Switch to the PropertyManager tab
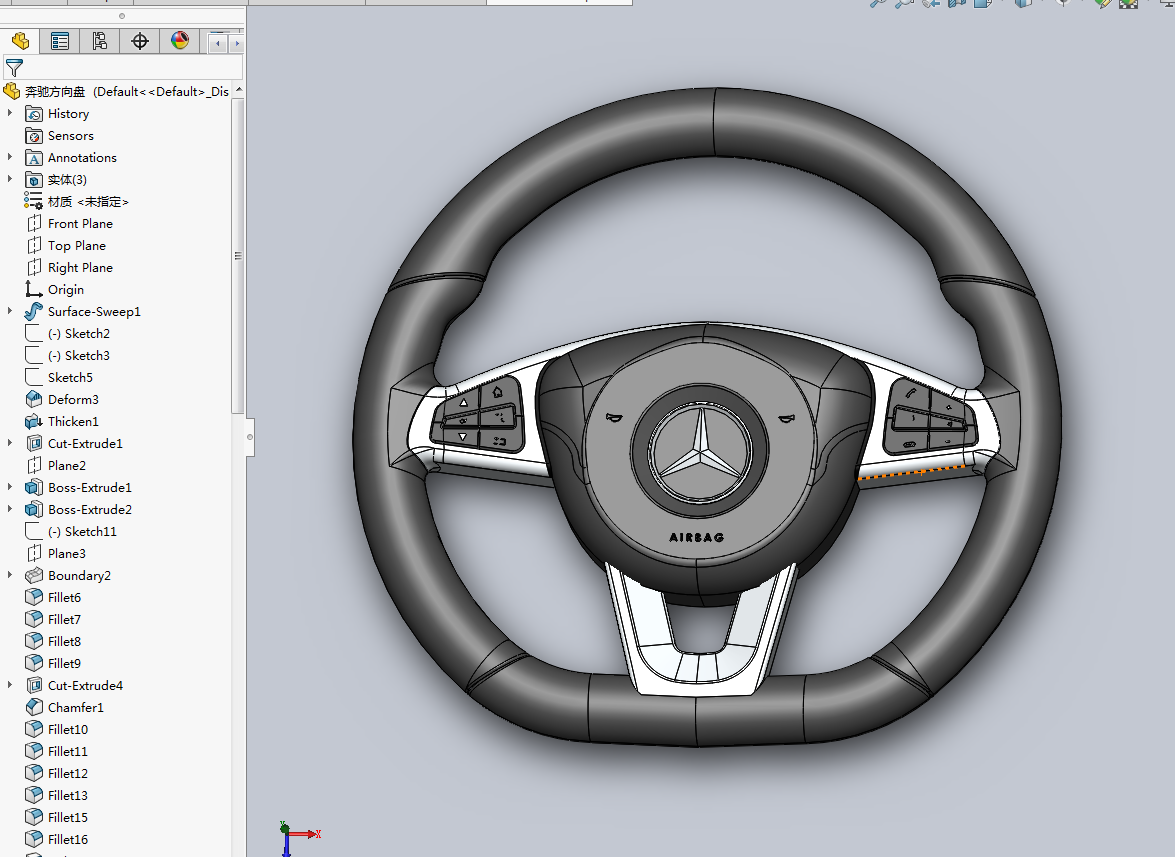 (x=60, y=41)
